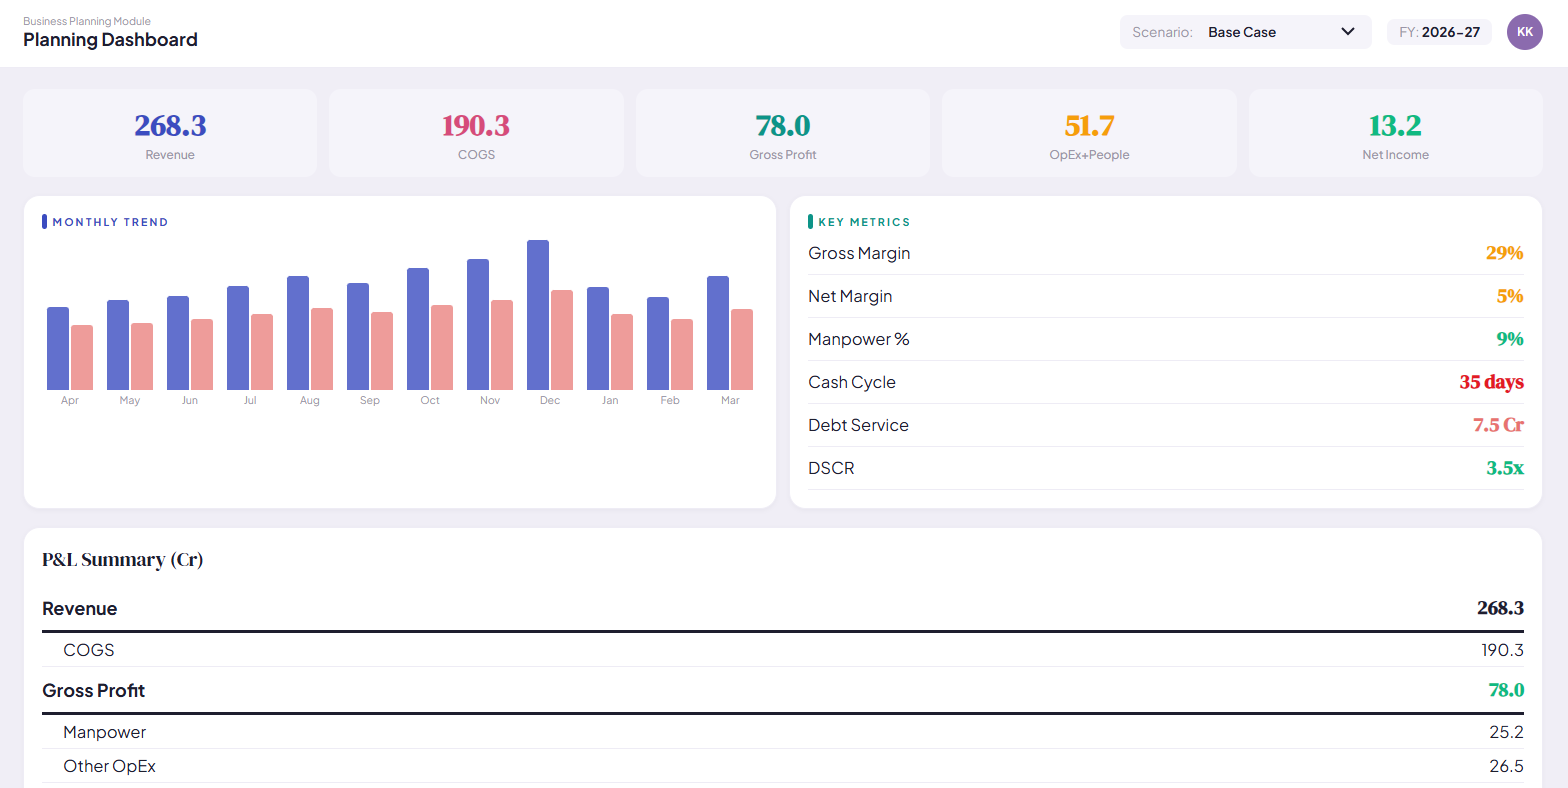Select the Manpower row in P&L Summary
1568x788 pixels.
783,732
